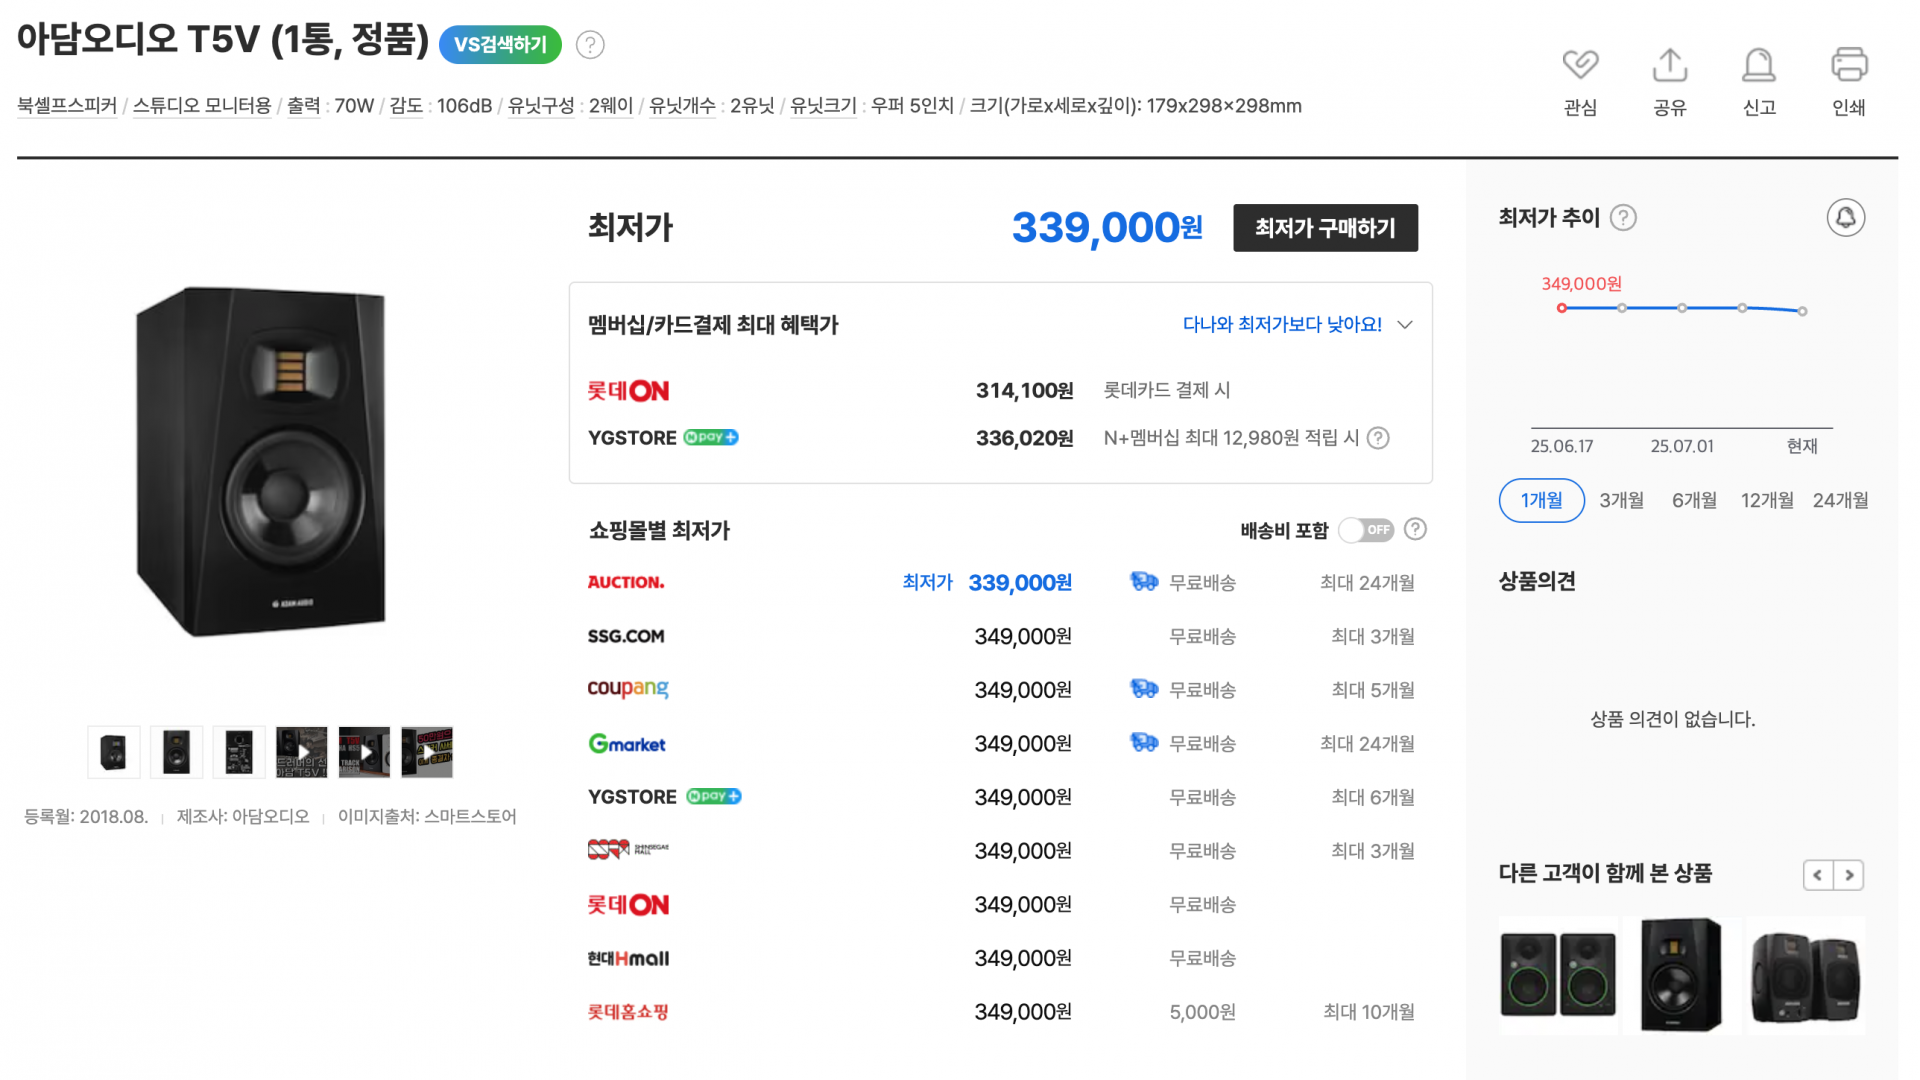
Task: Select 24개월 price trend tab
Action: [1840, 500]
